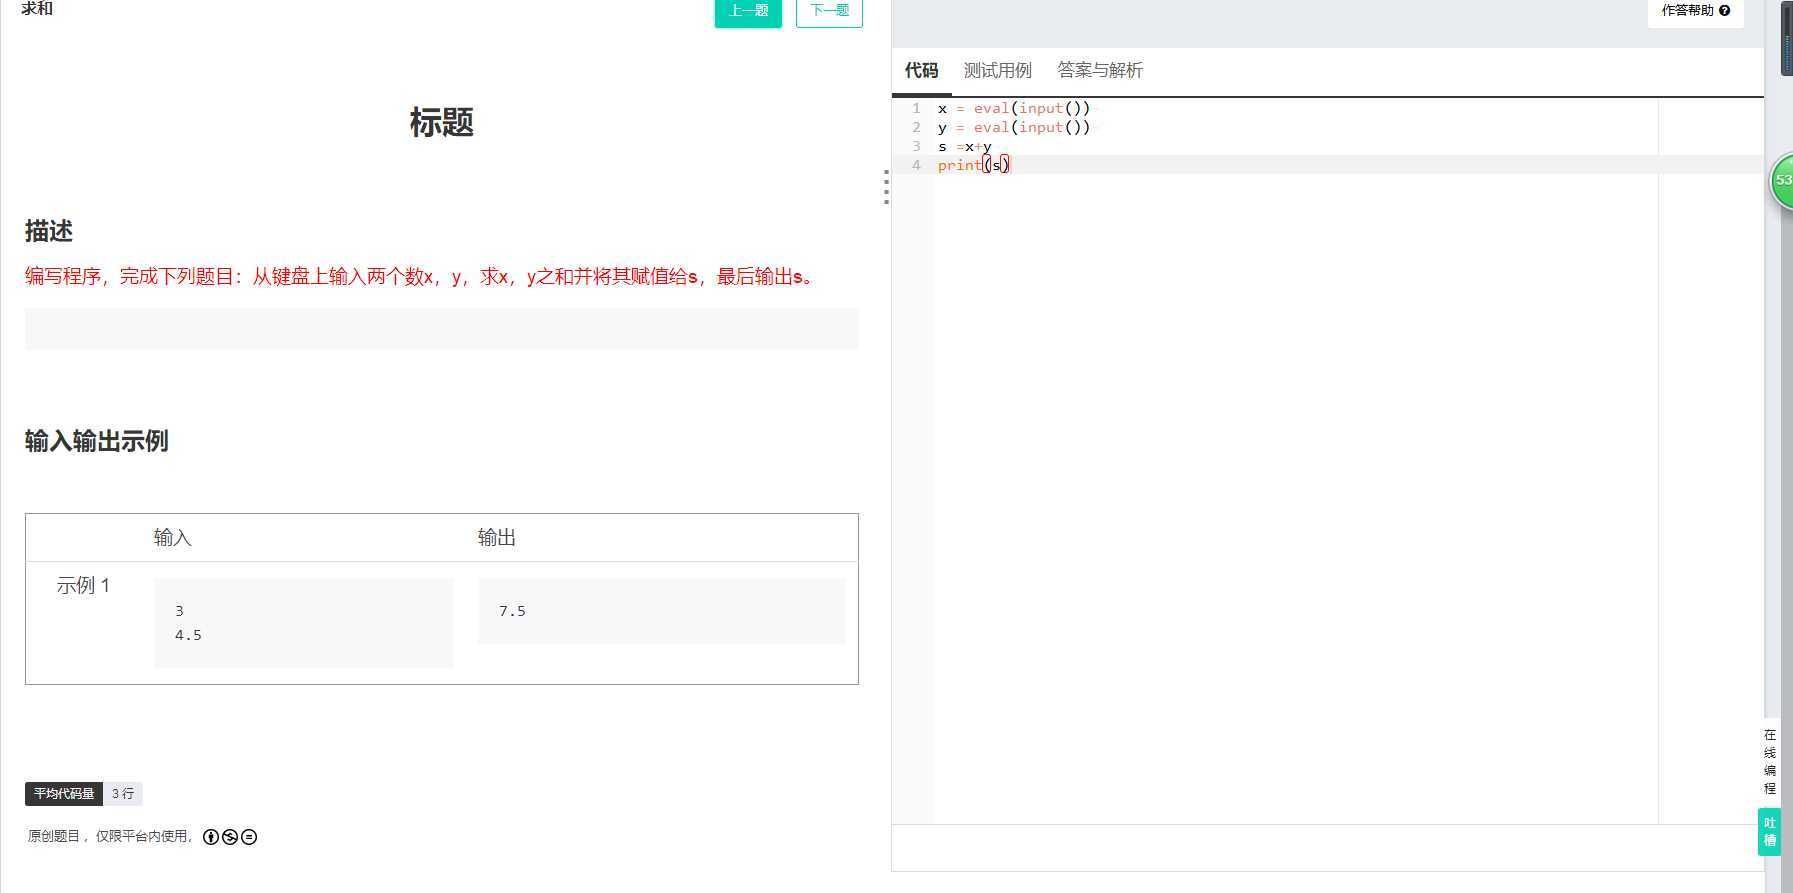Switch to the 测试用例 tab

[997, 70]
